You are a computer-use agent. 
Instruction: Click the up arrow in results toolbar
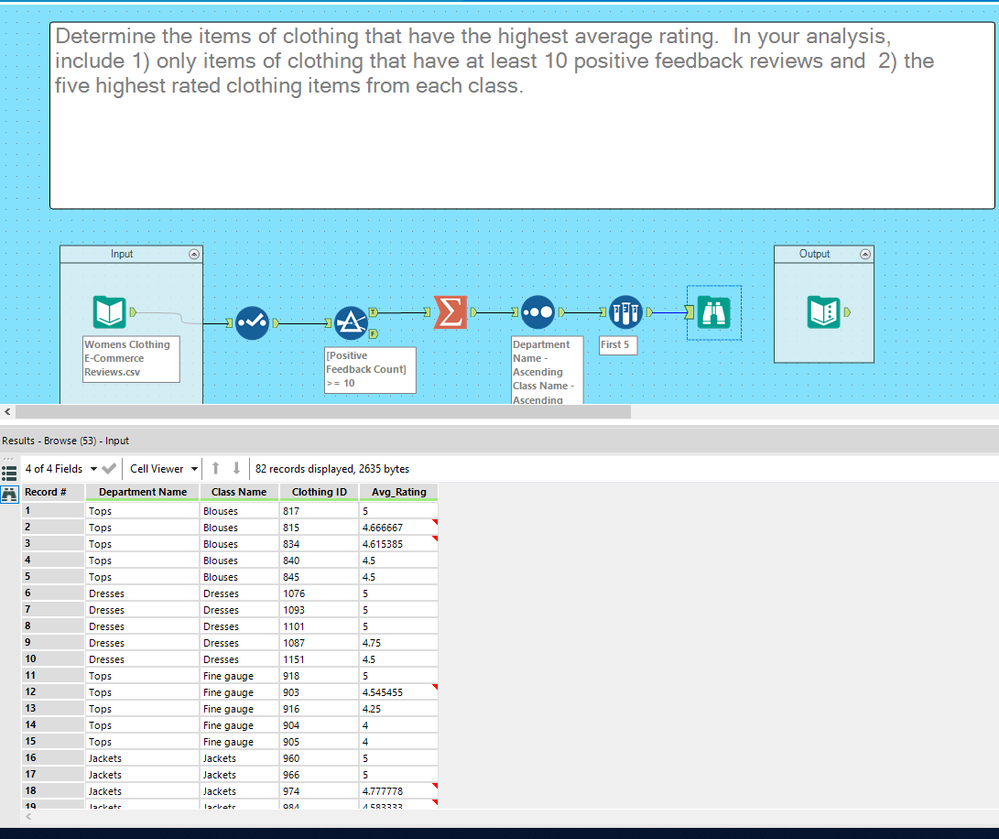click(215, 468)
